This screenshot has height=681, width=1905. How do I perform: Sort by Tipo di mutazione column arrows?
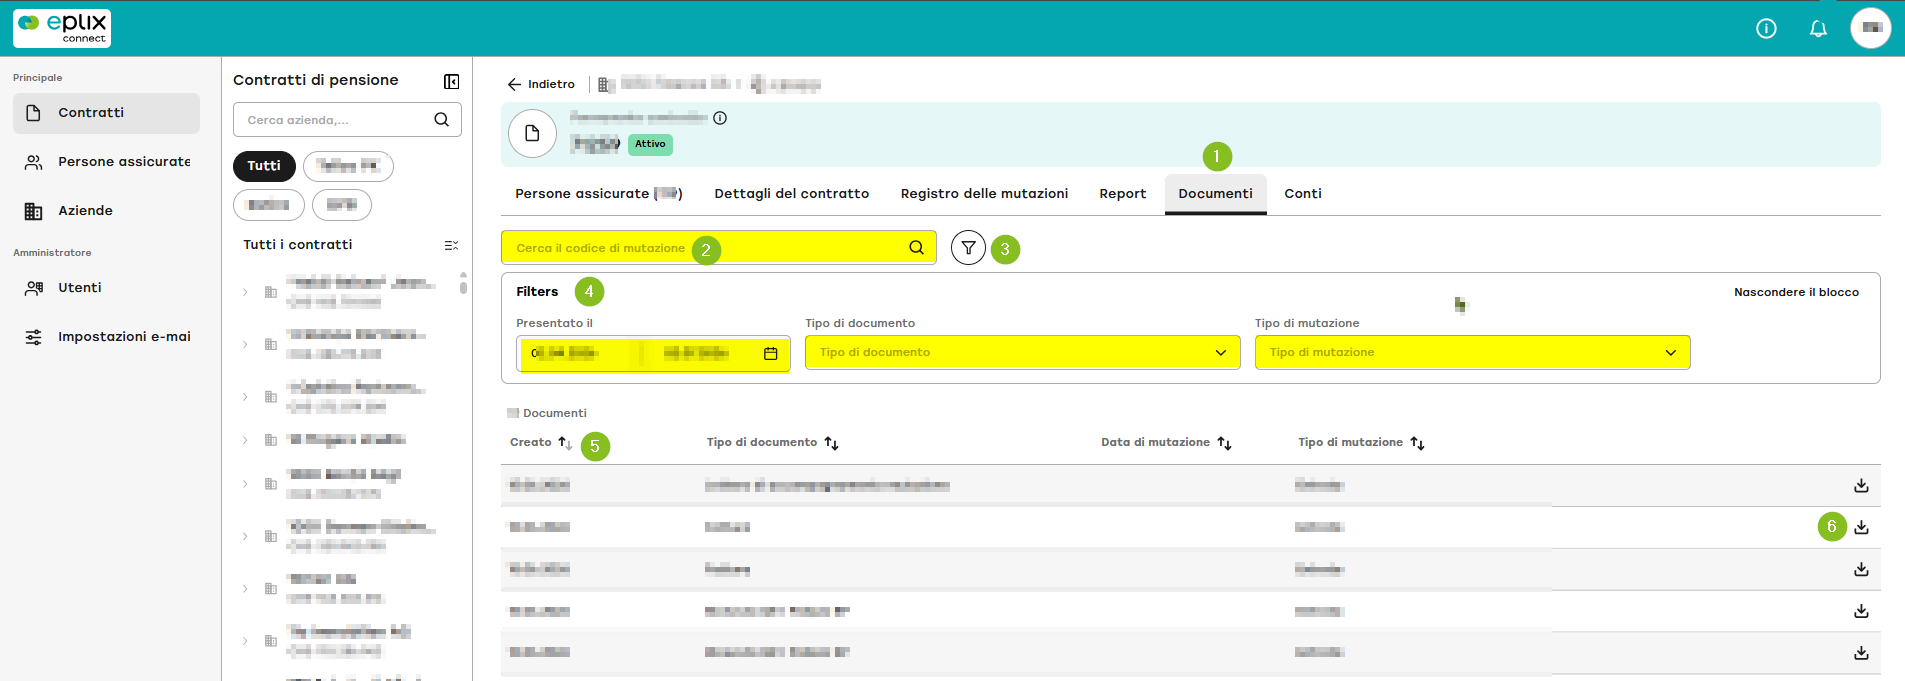tap(1417, 443)
